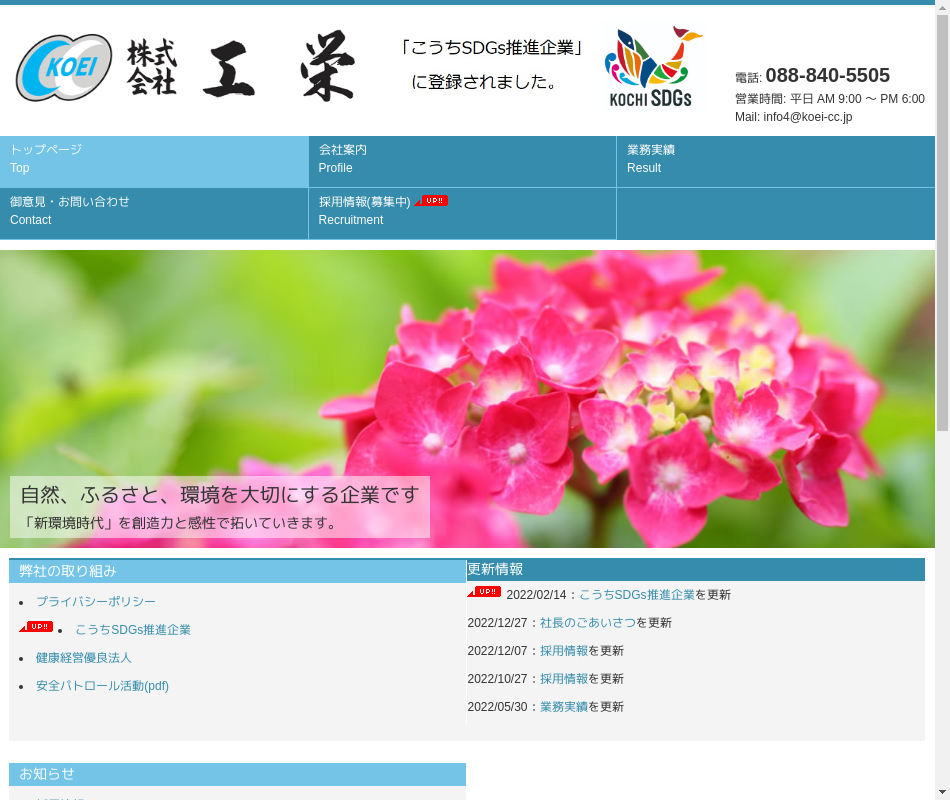Go to 業務実績 Result page
The image size is (950, 800).
(x=775, y=162)
